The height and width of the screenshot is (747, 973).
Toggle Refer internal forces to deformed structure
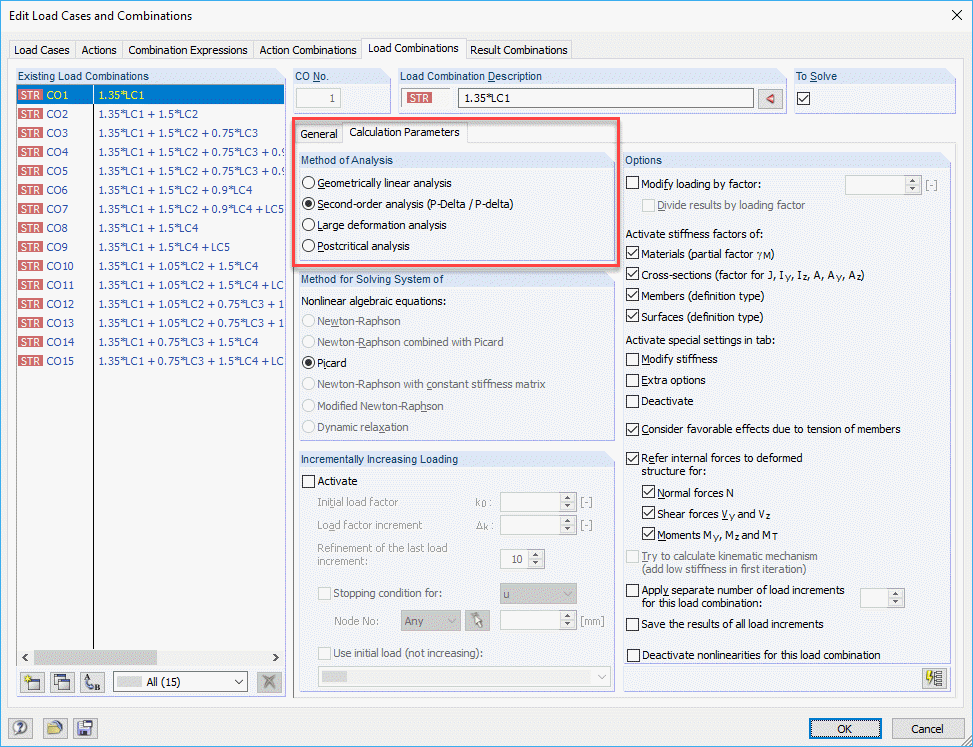tap(633, 458)
